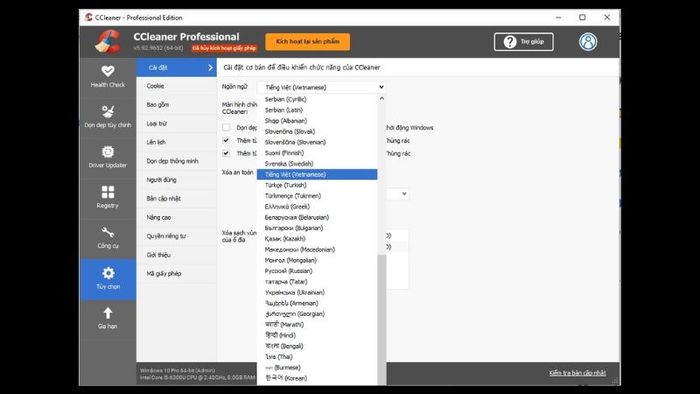The image size is (700, 394).
Task: Select highlighted Tiếng Việt (Vietnamese) option
Action: coord(317,174)
